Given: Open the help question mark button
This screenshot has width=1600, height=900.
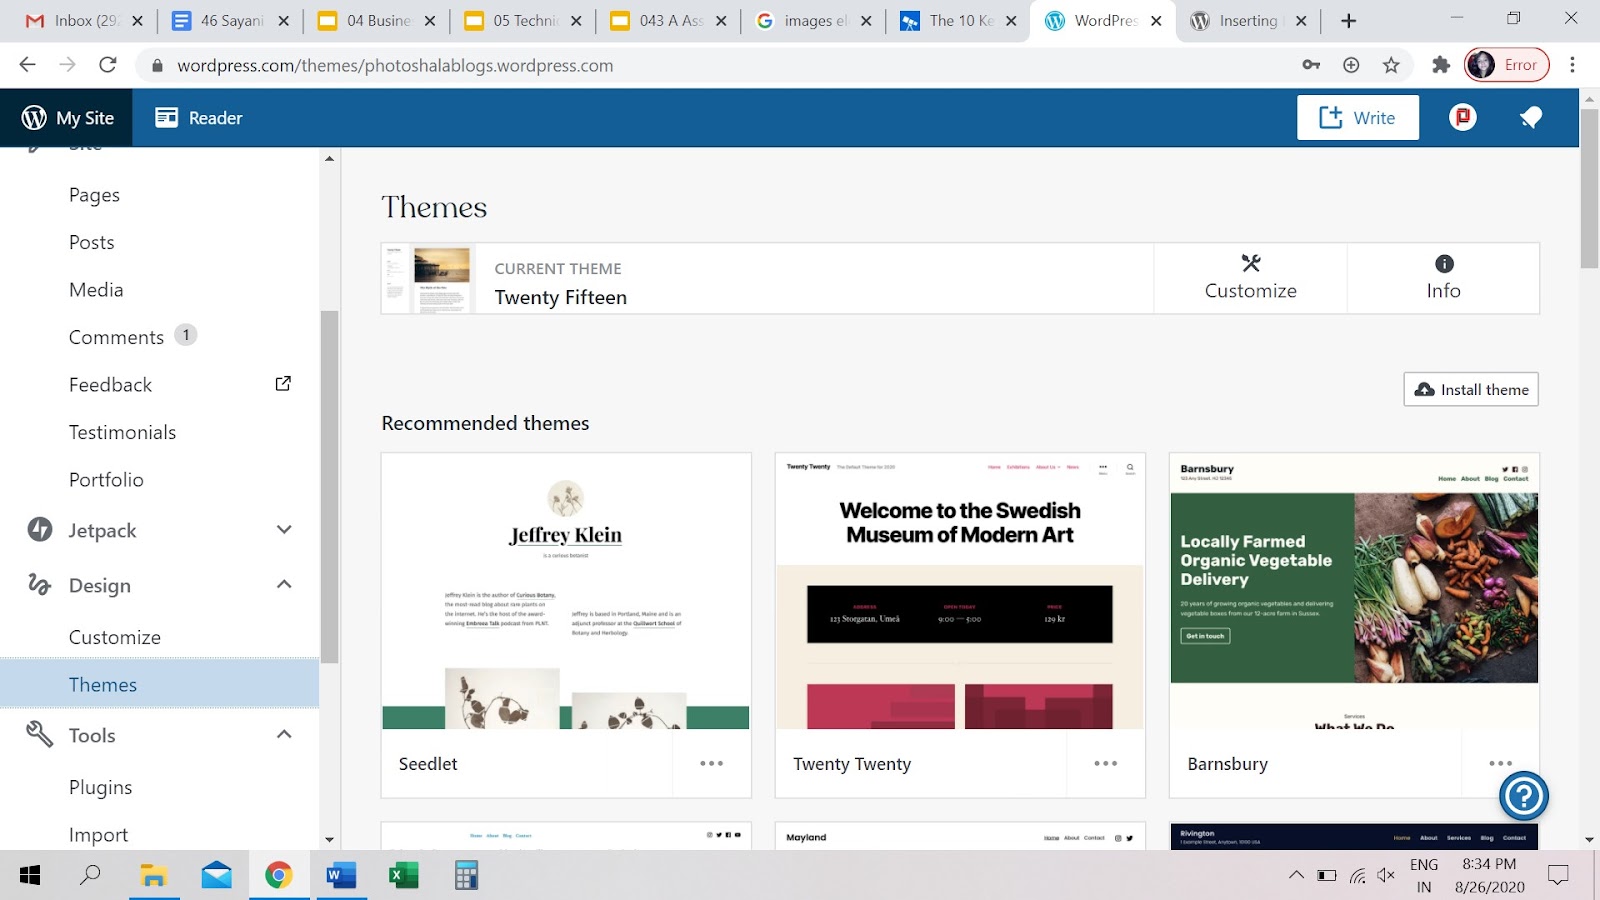Looking at the screenshot, I should pos(1524,796).
